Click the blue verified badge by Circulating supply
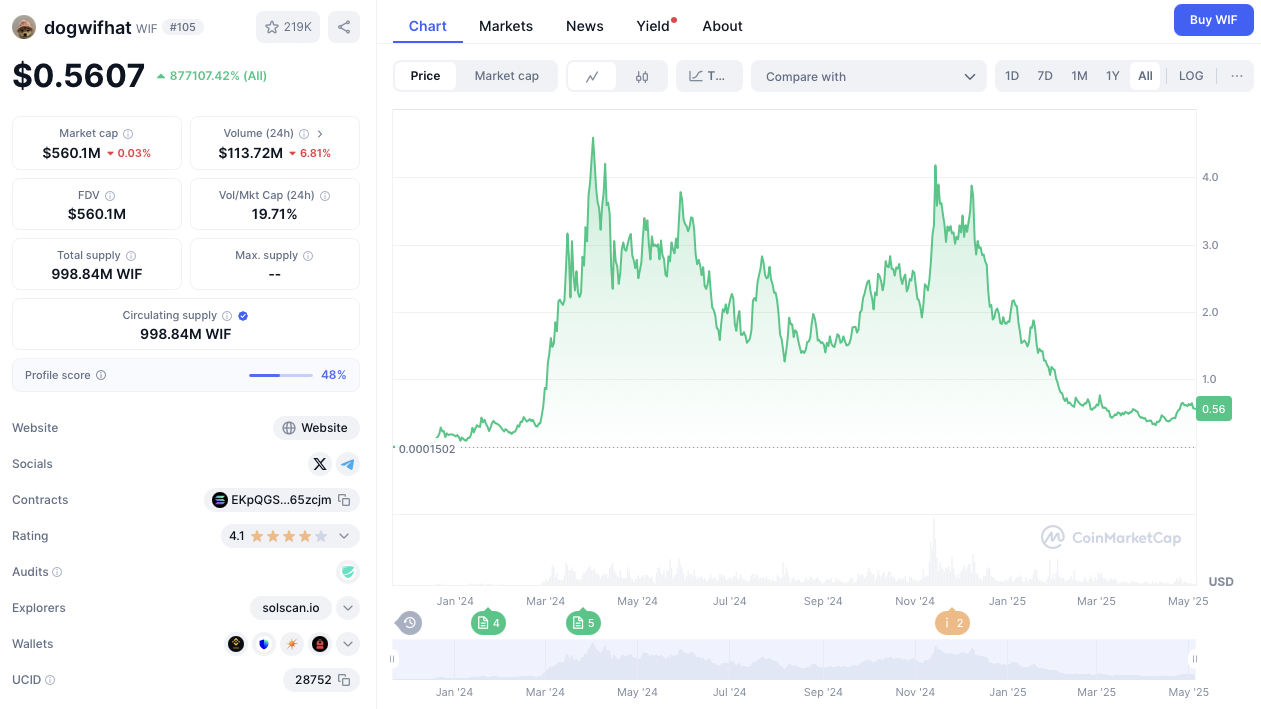Screen dimensions: 1261x709 [x=243, y=316]
